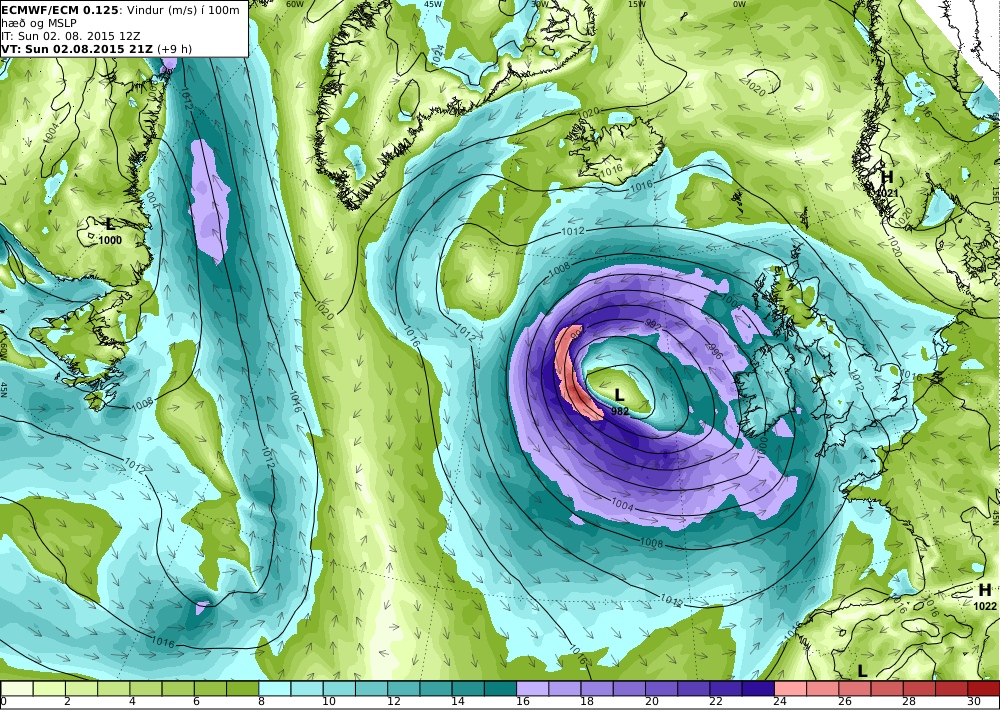Click the 0W longitude label at top

[x=740, y=4]
